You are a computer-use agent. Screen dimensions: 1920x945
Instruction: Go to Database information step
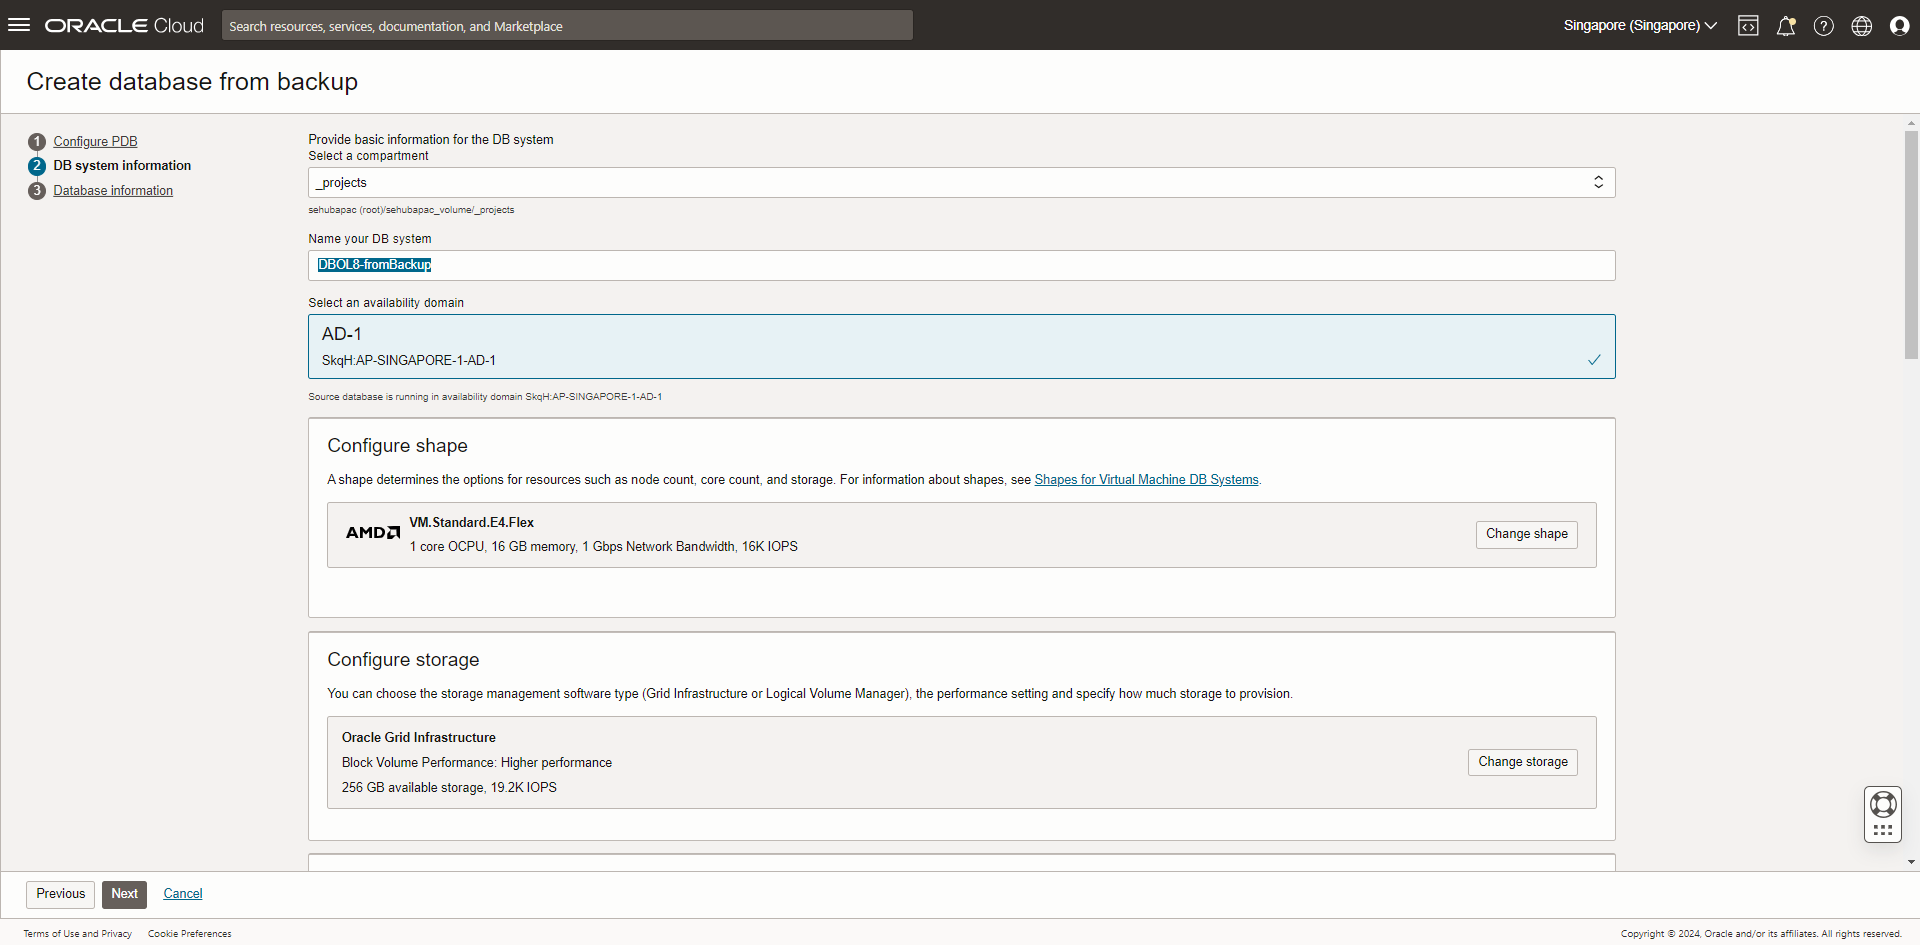point(113,190)
